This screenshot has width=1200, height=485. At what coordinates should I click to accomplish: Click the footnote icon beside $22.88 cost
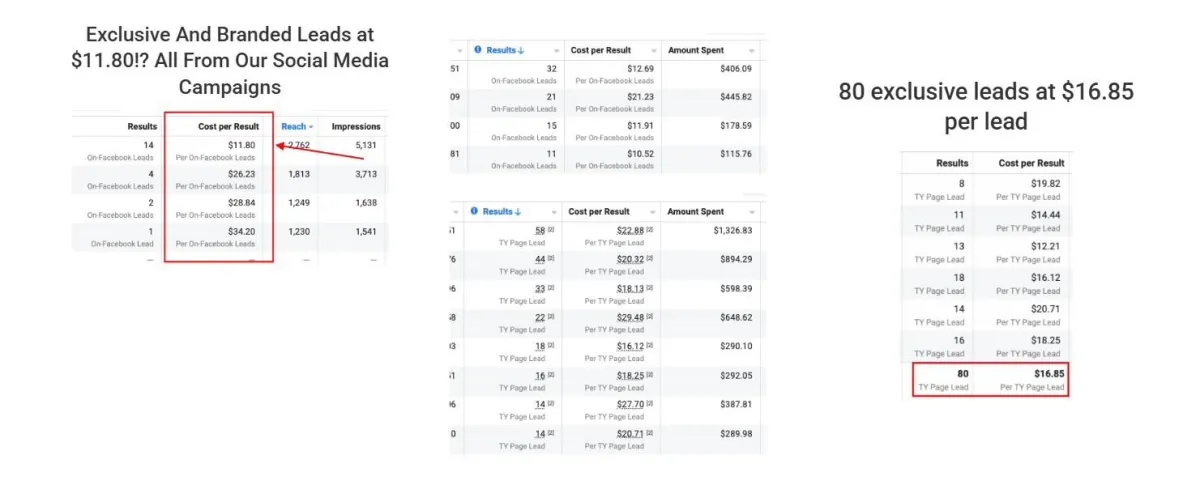pos(650,231)
